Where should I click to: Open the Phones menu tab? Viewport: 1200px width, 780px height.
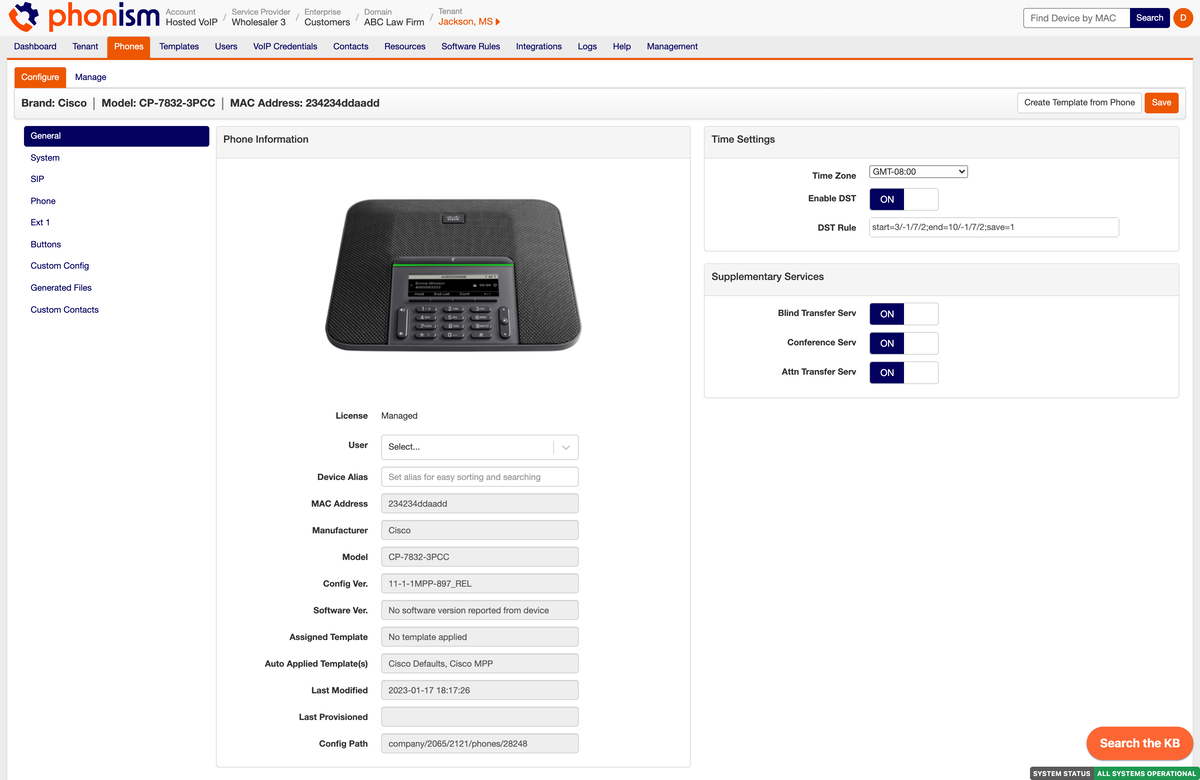tap(129, 46)
